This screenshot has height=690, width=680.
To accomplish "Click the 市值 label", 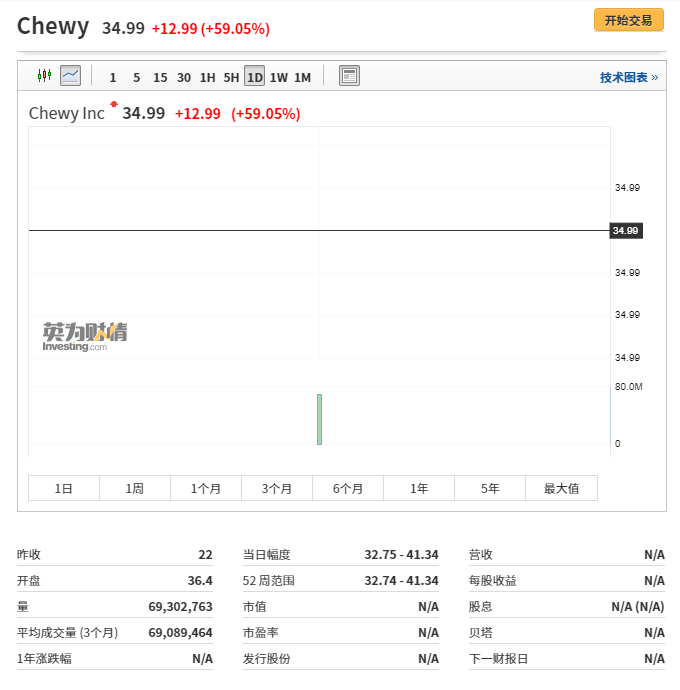I will (255, 606).
